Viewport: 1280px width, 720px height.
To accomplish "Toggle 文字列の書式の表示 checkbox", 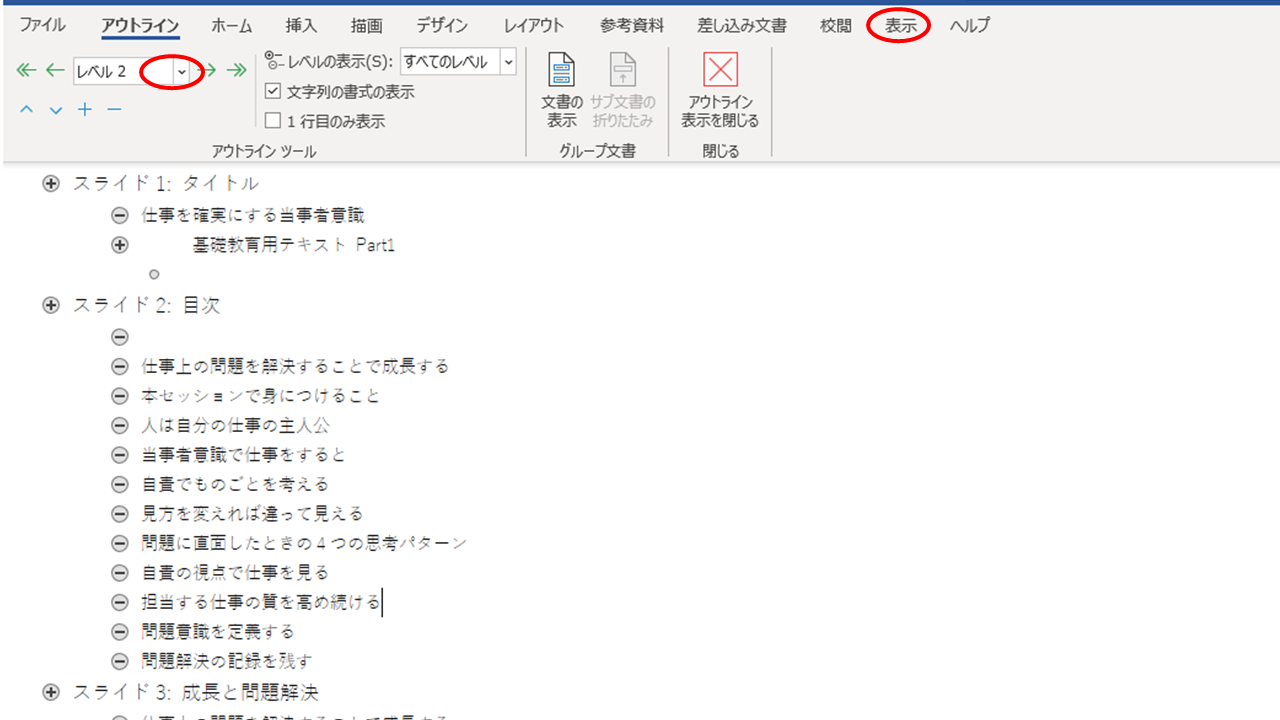I will pyautogui.click(x=273, y=92).
